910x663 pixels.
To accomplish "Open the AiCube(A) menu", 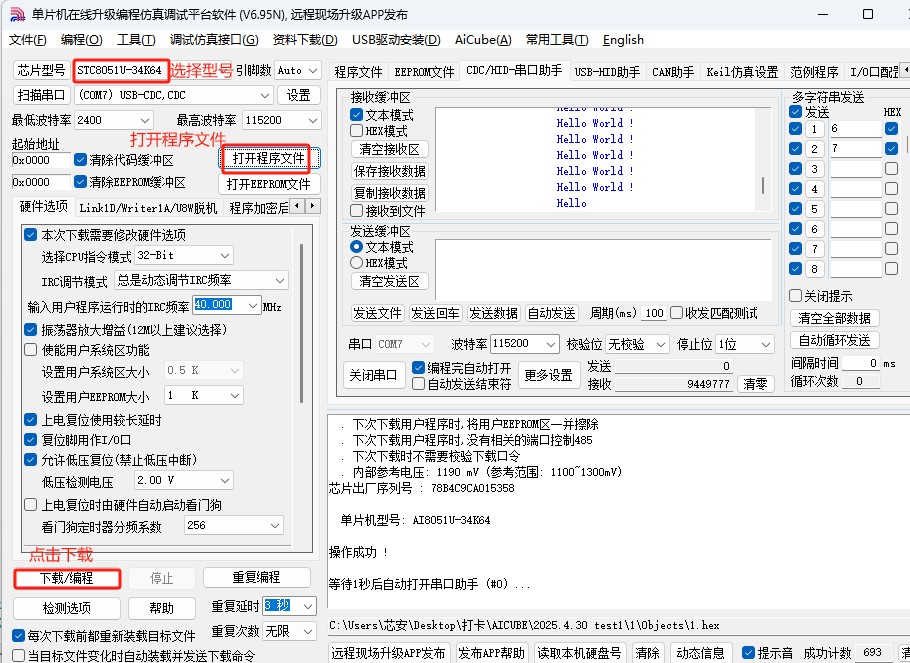I will tap(483, 39).
